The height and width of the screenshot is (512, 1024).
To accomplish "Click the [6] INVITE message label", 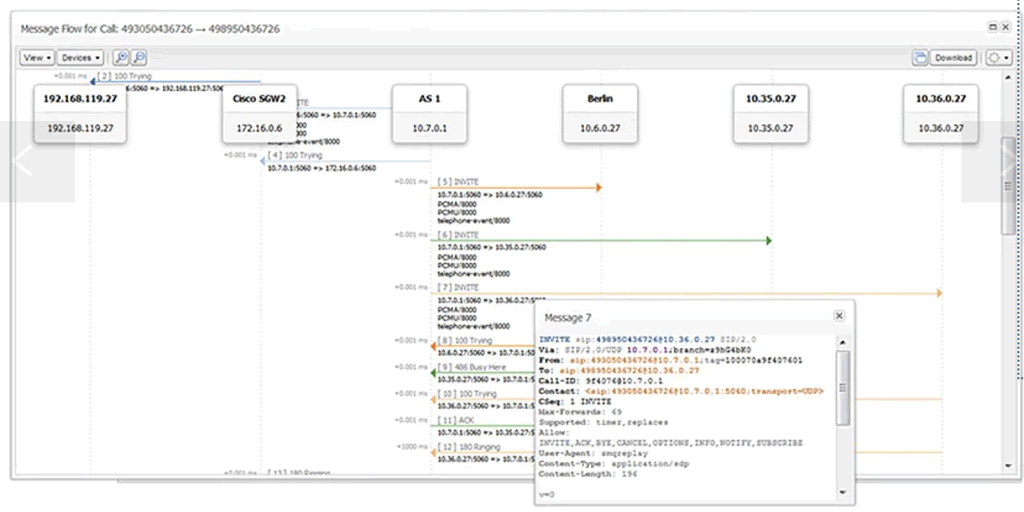I will (x=458, y=235).
